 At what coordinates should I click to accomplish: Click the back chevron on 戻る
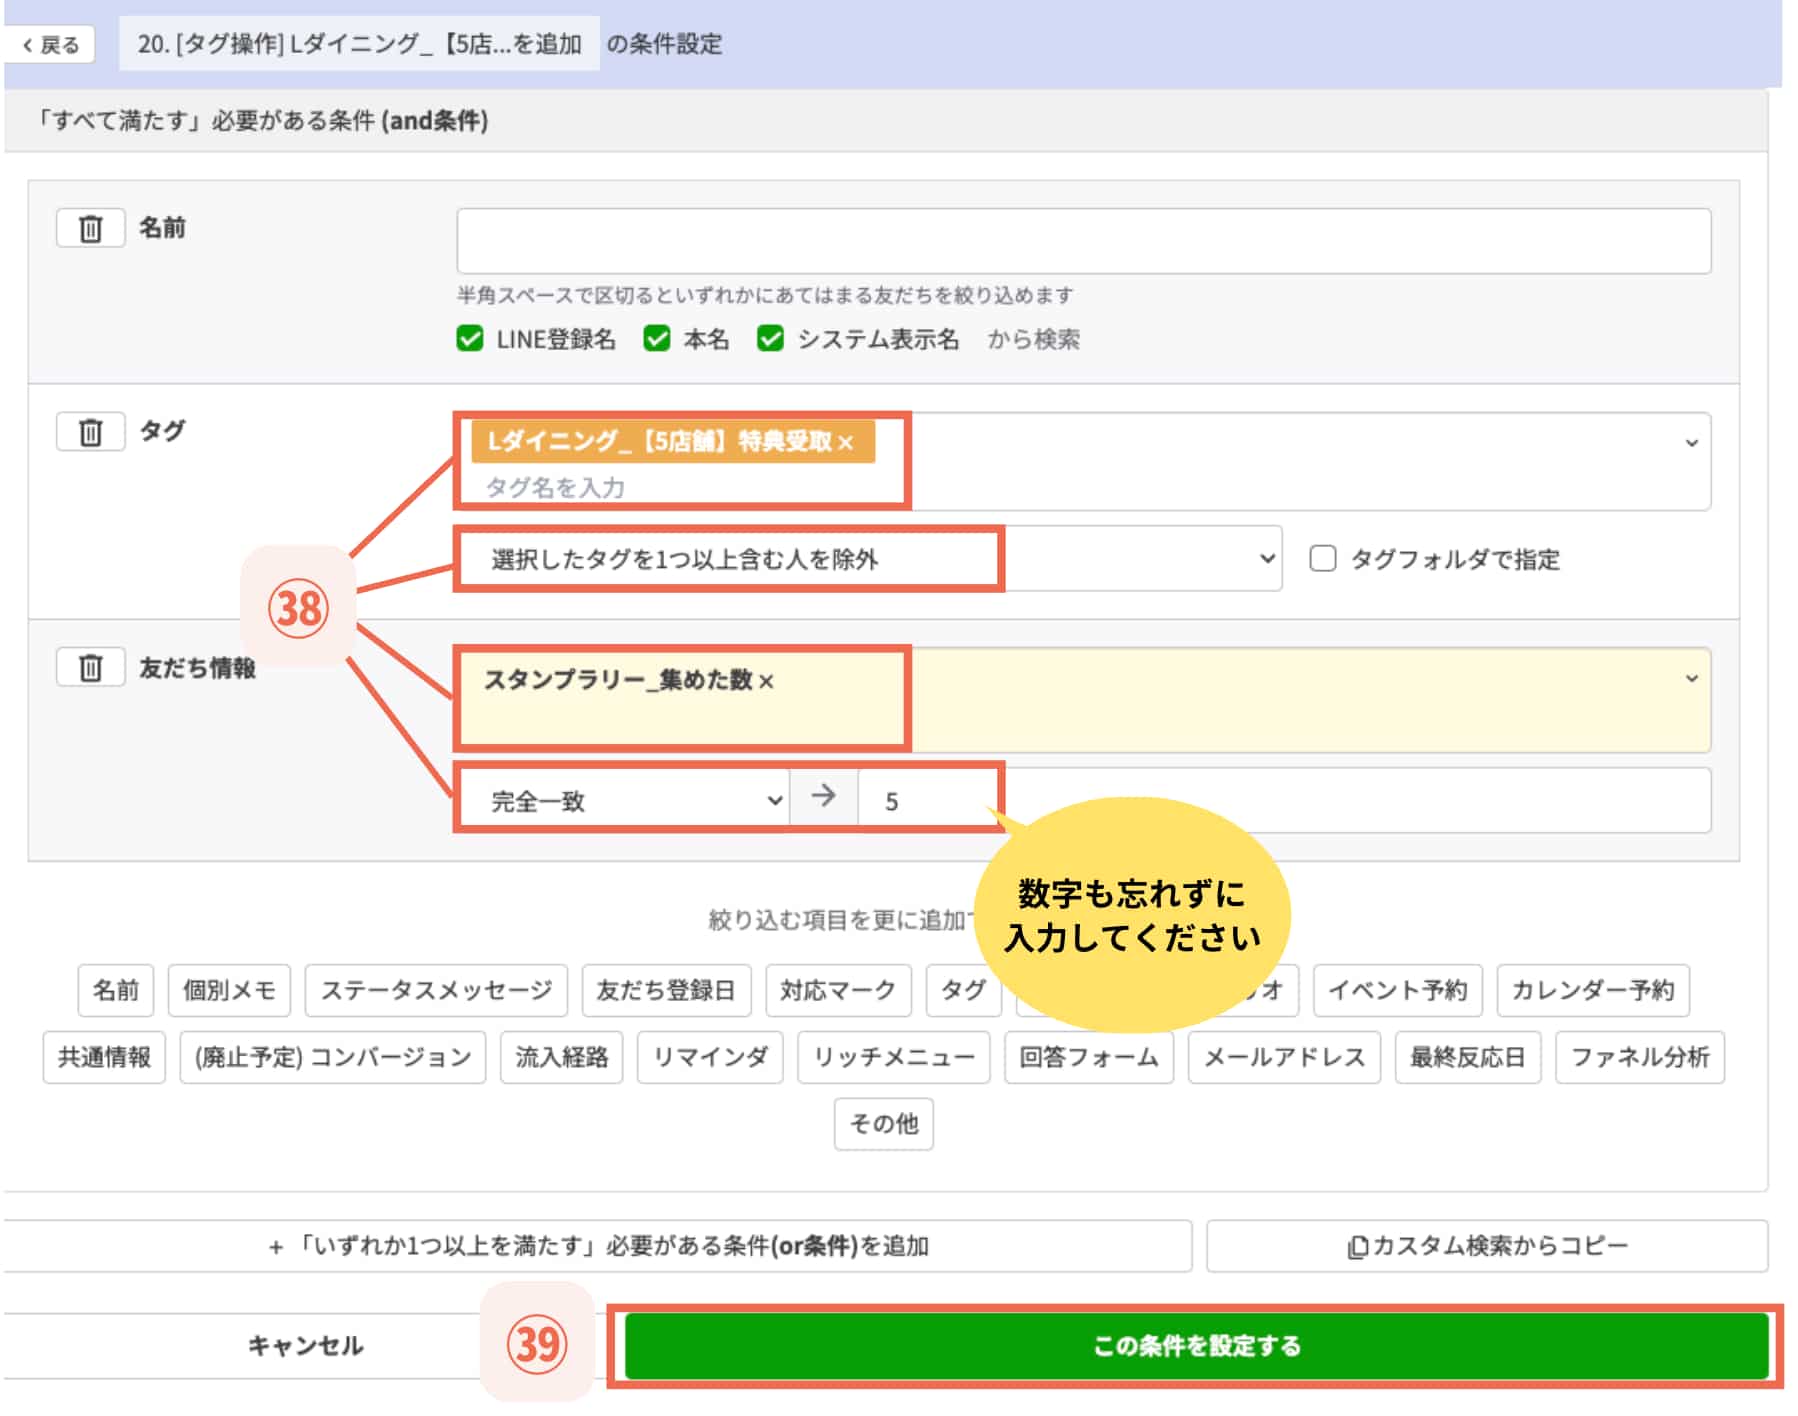click(28, 45)
